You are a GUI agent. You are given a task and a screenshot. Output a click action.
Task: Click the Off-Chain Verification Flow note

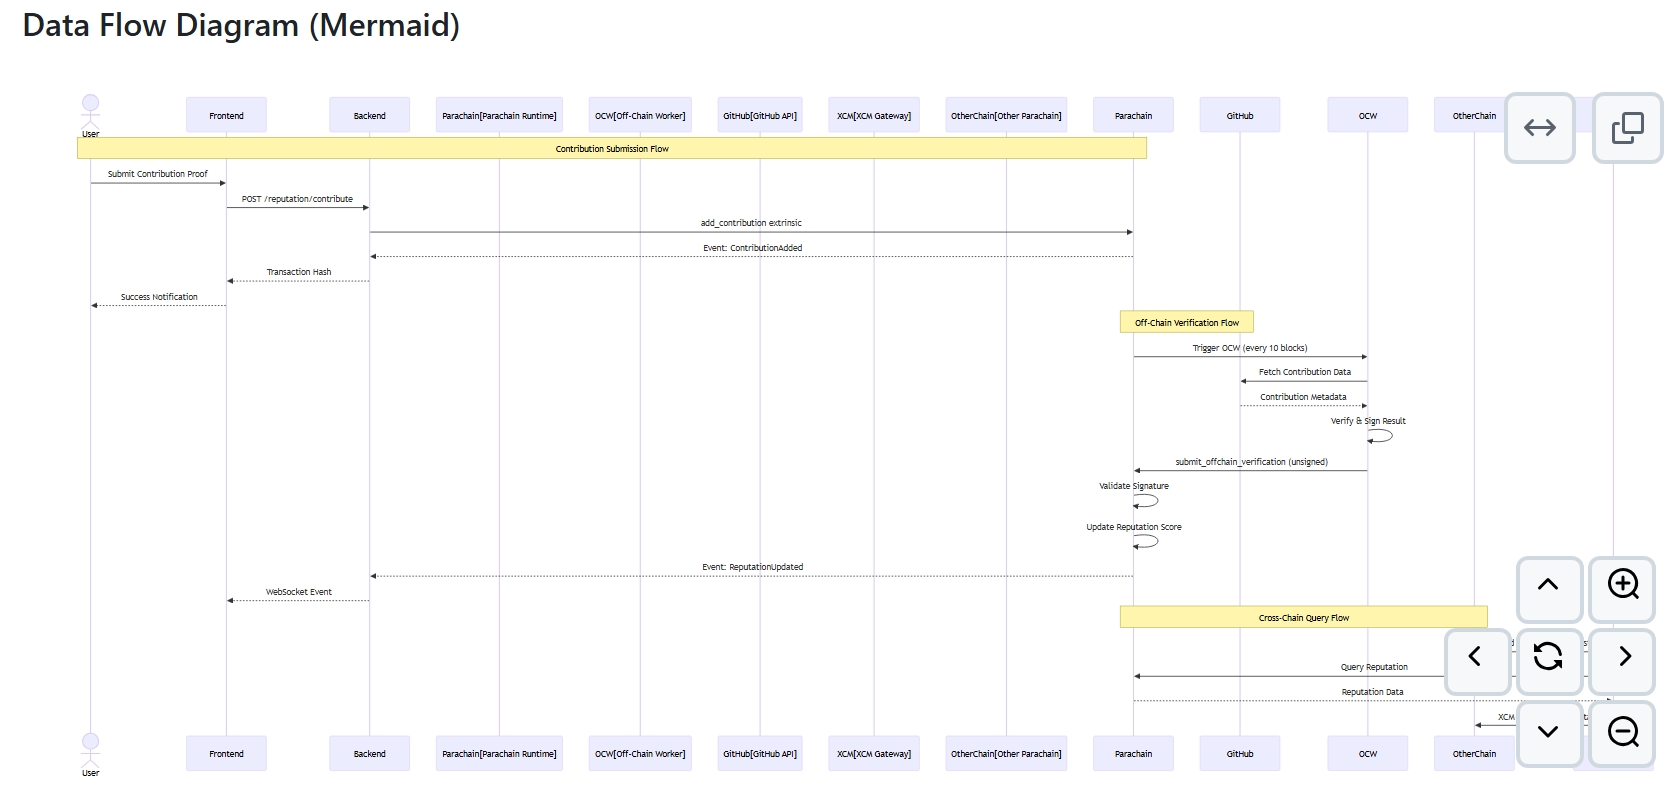[x=1187, y=323]
